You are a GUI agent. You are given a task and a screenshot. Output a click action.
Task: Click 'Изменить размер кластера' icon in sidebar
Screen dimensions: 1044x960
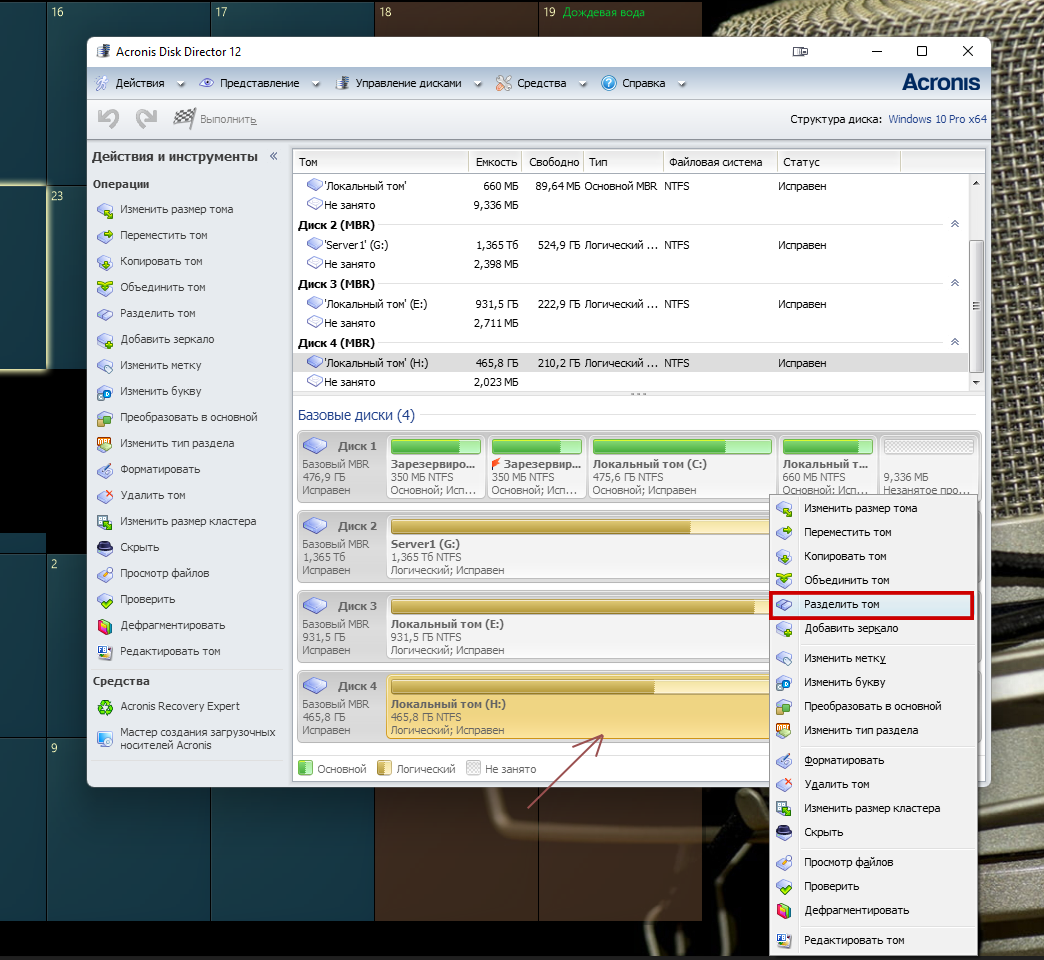click(x=105, y=521)
